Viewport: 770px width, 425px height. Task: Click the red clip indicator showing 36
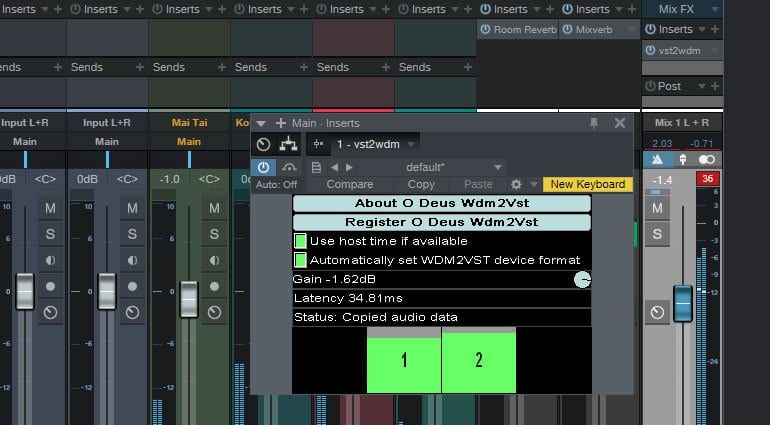tap(707, 179)
